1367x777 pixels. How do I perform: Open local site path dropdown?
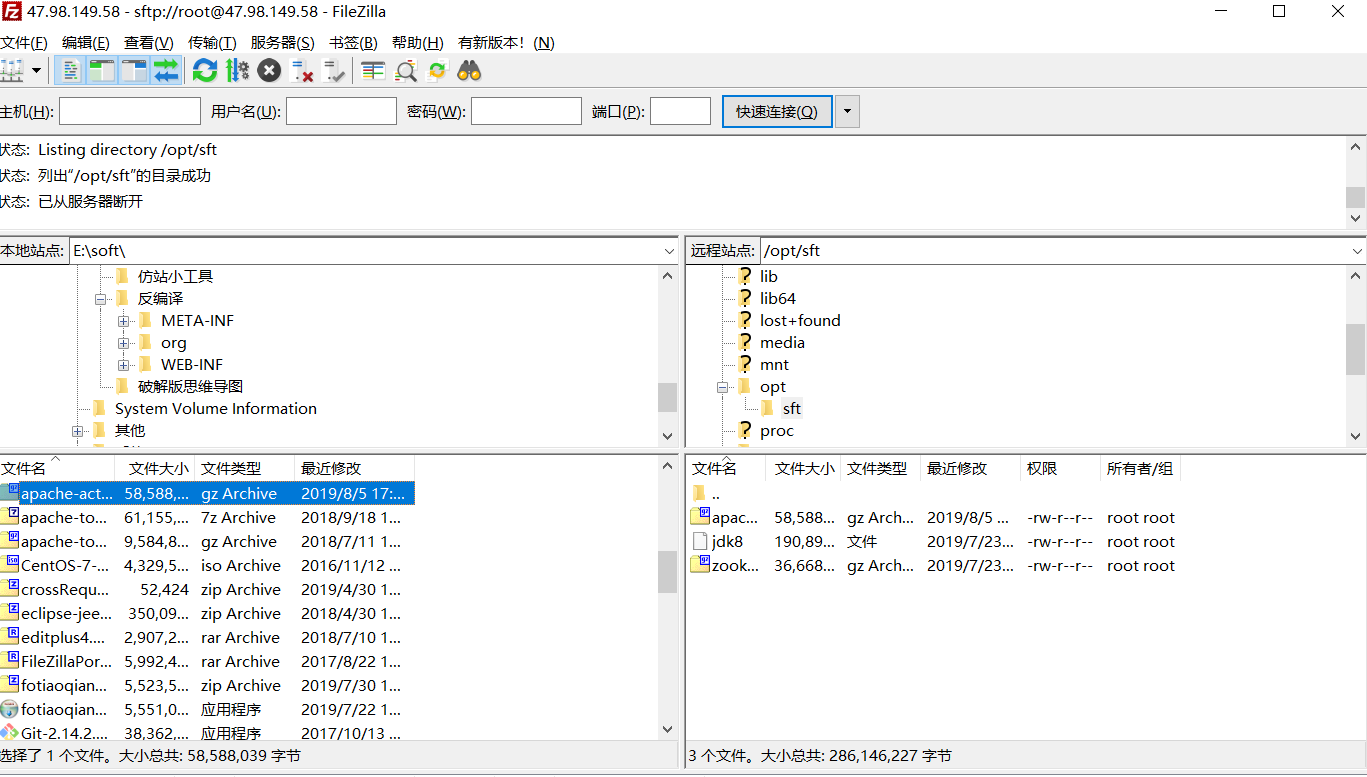[x=669, y=251]
